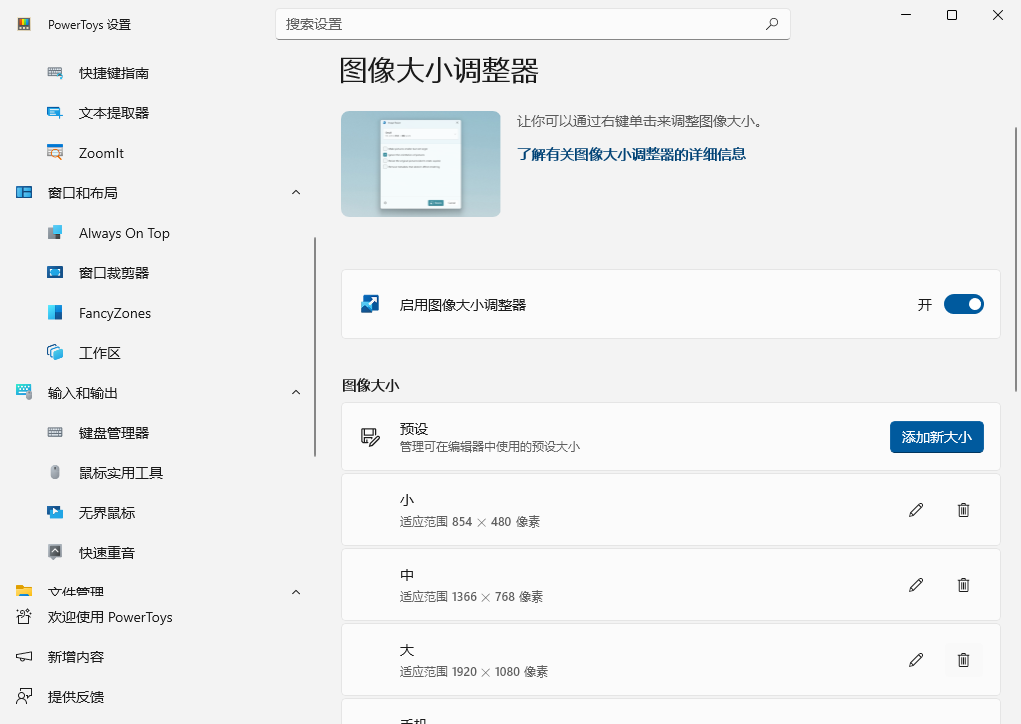
Task: Collapse the 窗口和布局 section
Action: 295,192
